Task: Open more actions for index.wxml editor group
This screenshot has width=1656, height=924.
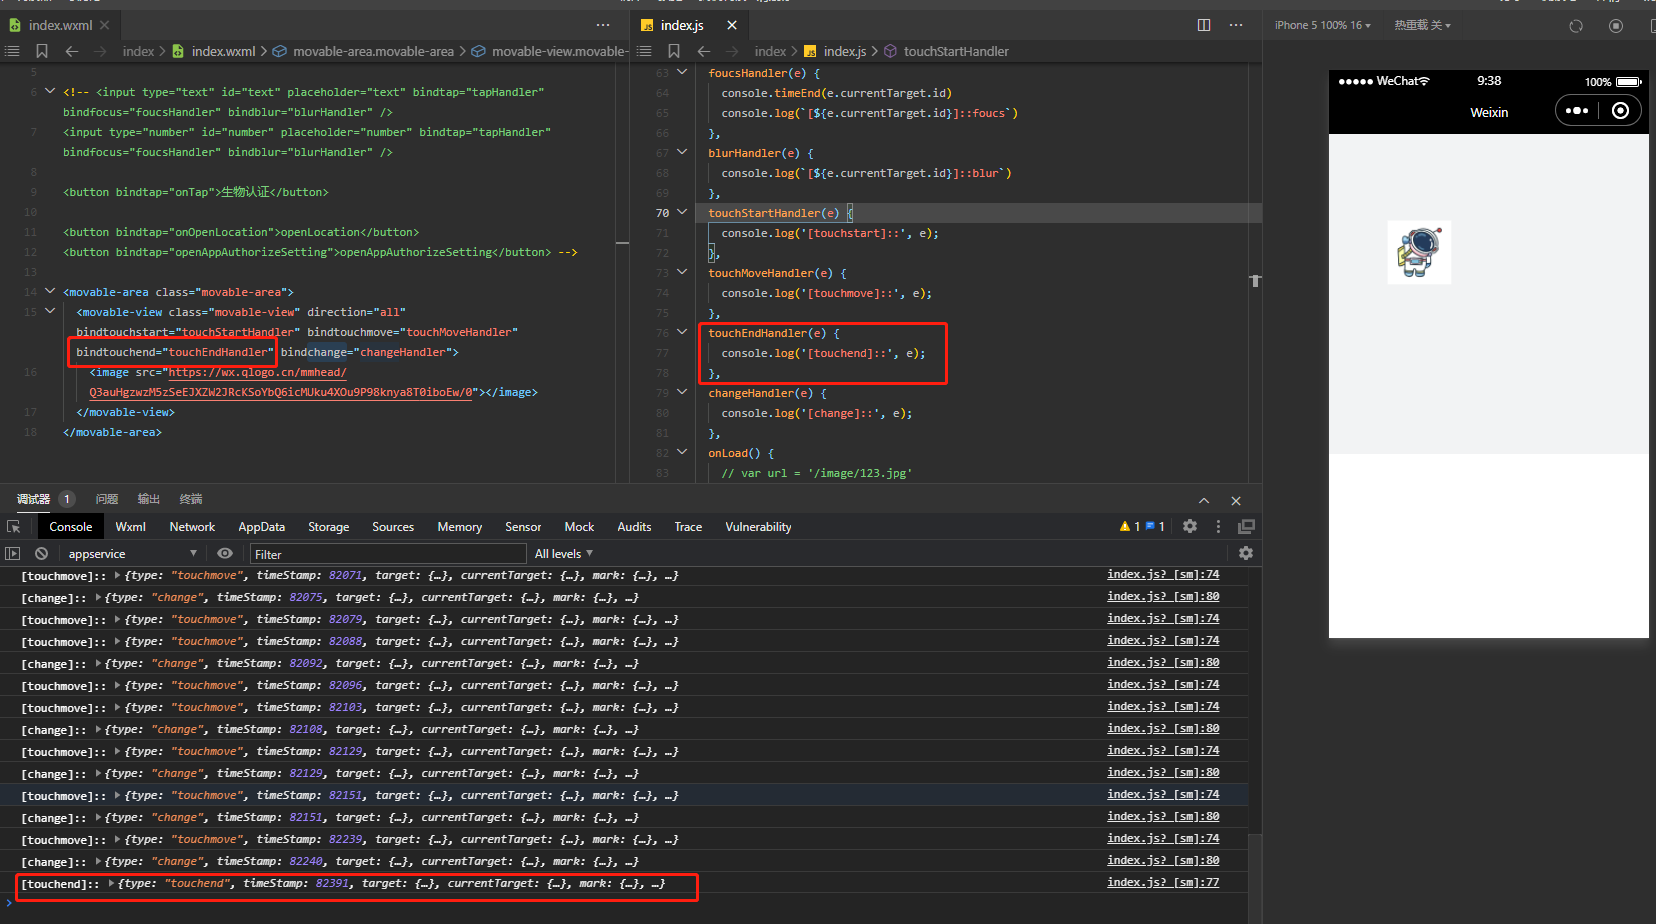Action: [603, 25]
